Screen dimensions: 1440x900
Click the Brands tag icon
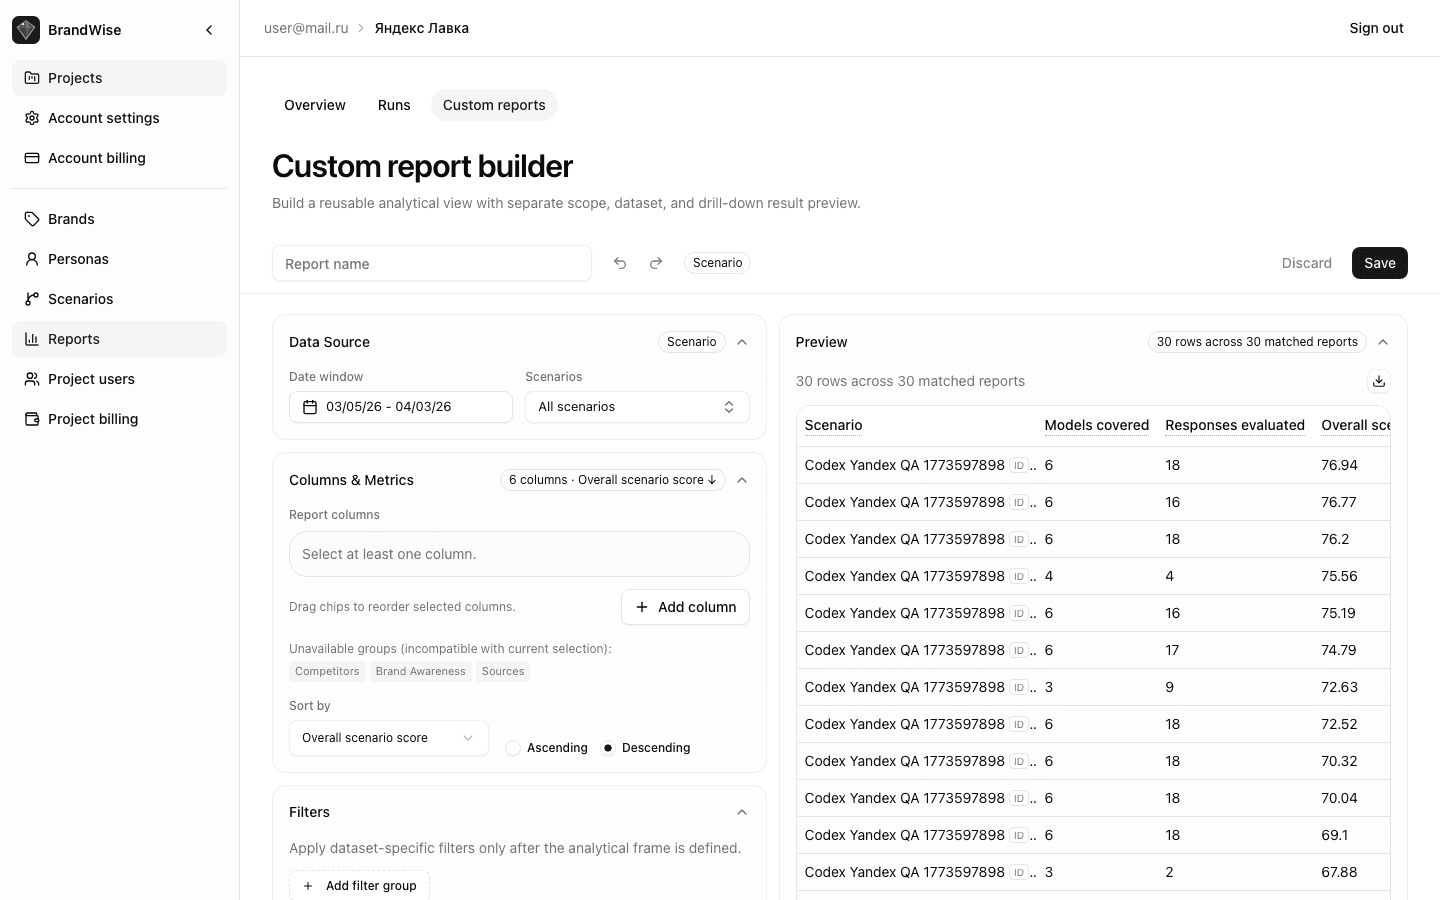[31, 218]
